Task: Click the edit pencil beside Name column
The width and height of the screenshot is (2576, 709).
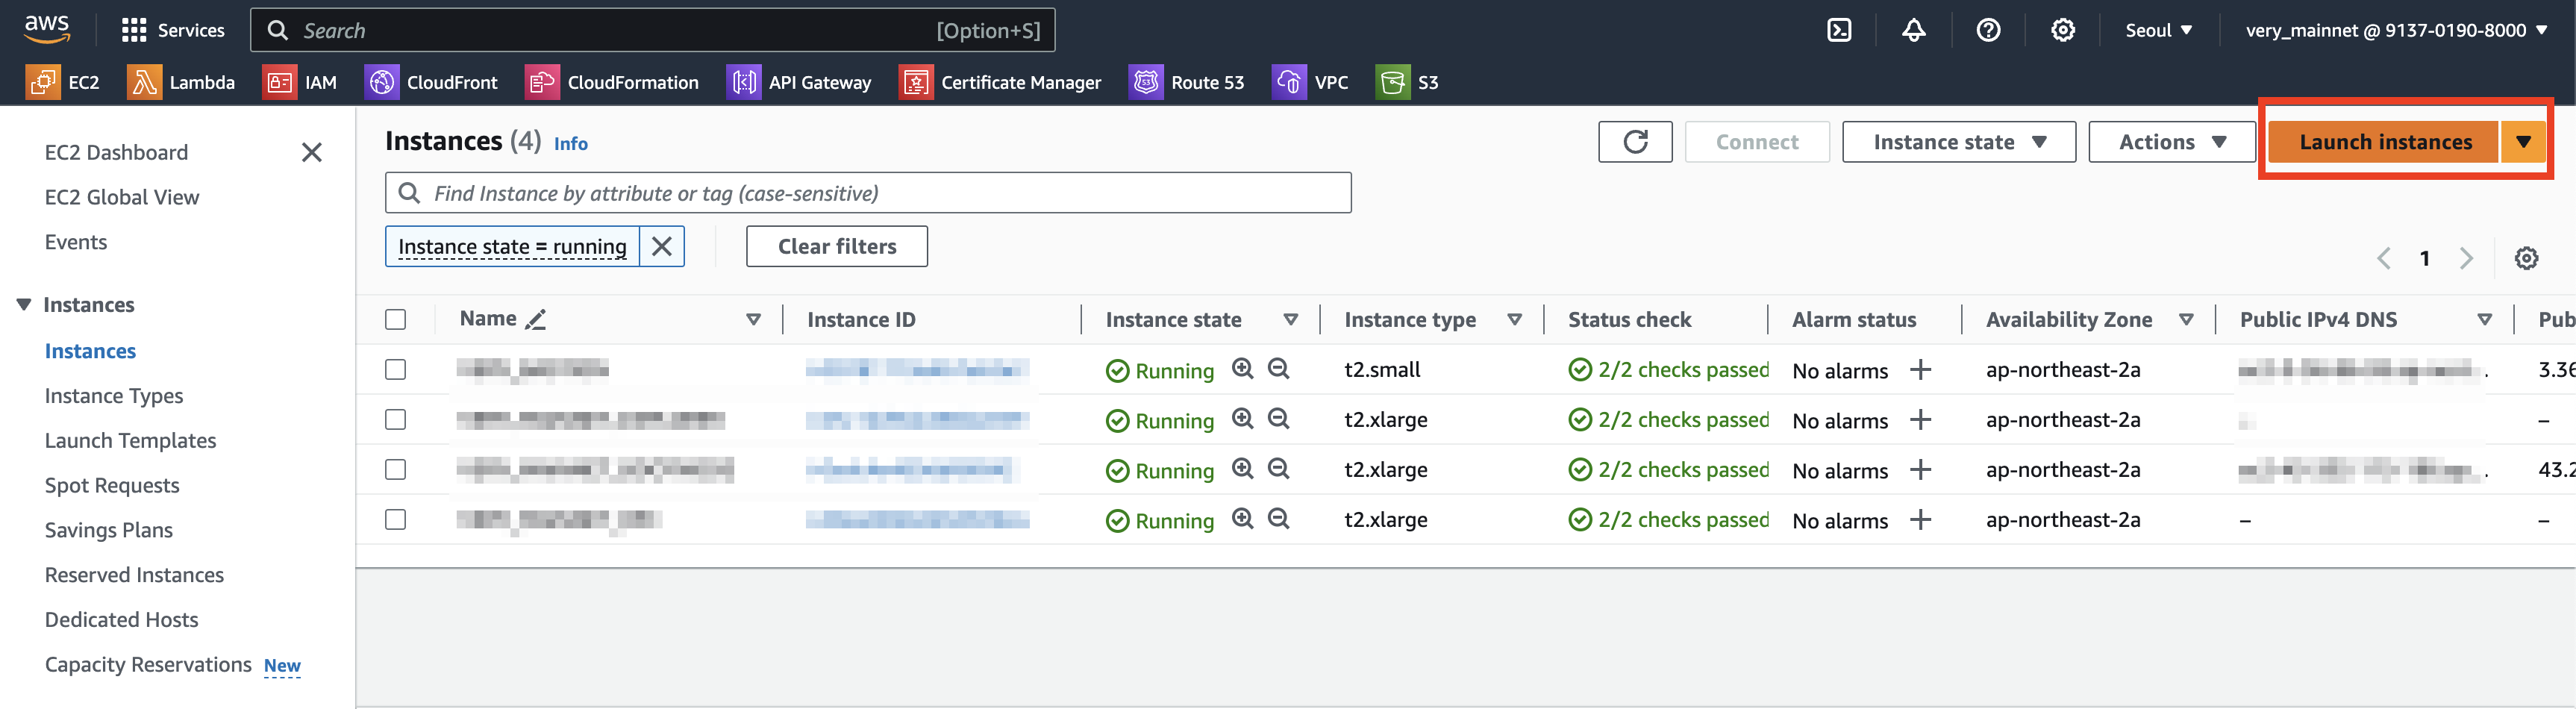Action: pyautogui.click(x=536, y=320)
